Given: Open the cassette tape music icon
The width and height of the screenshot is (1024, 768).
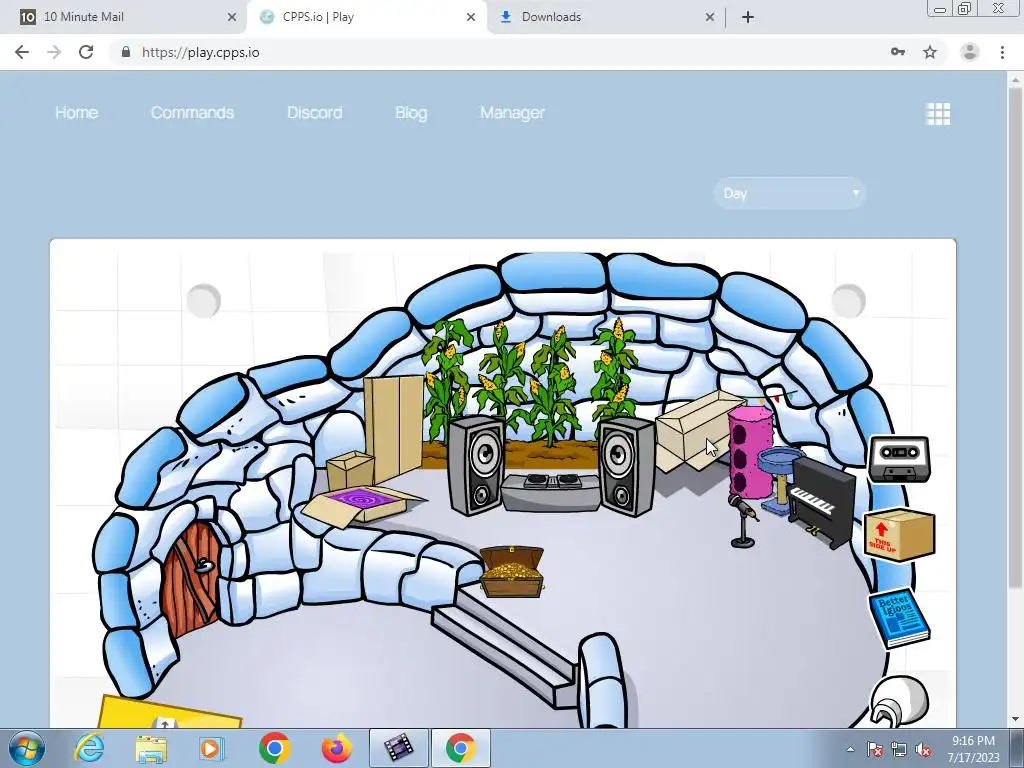Looking at the screenshot, I should (899, 459).
